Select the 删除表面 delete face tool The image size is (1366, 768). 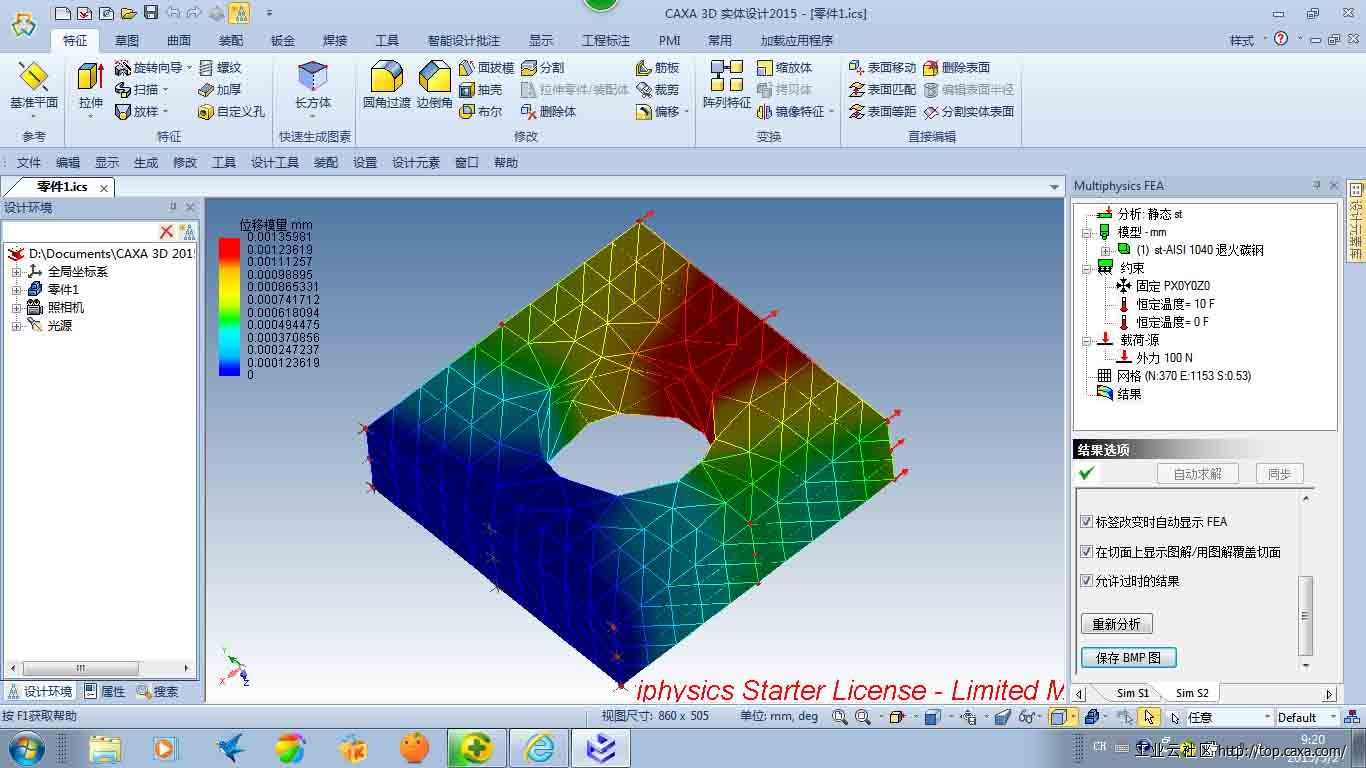pyautogui.click(x=957, y=67)
